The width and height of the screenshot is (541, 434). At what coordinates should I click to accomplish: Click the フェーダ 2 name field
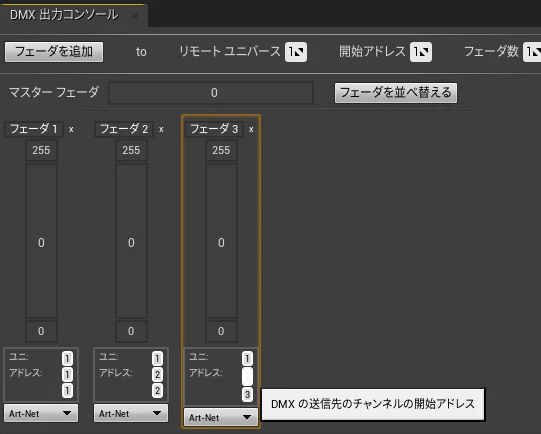pos(124,129)
